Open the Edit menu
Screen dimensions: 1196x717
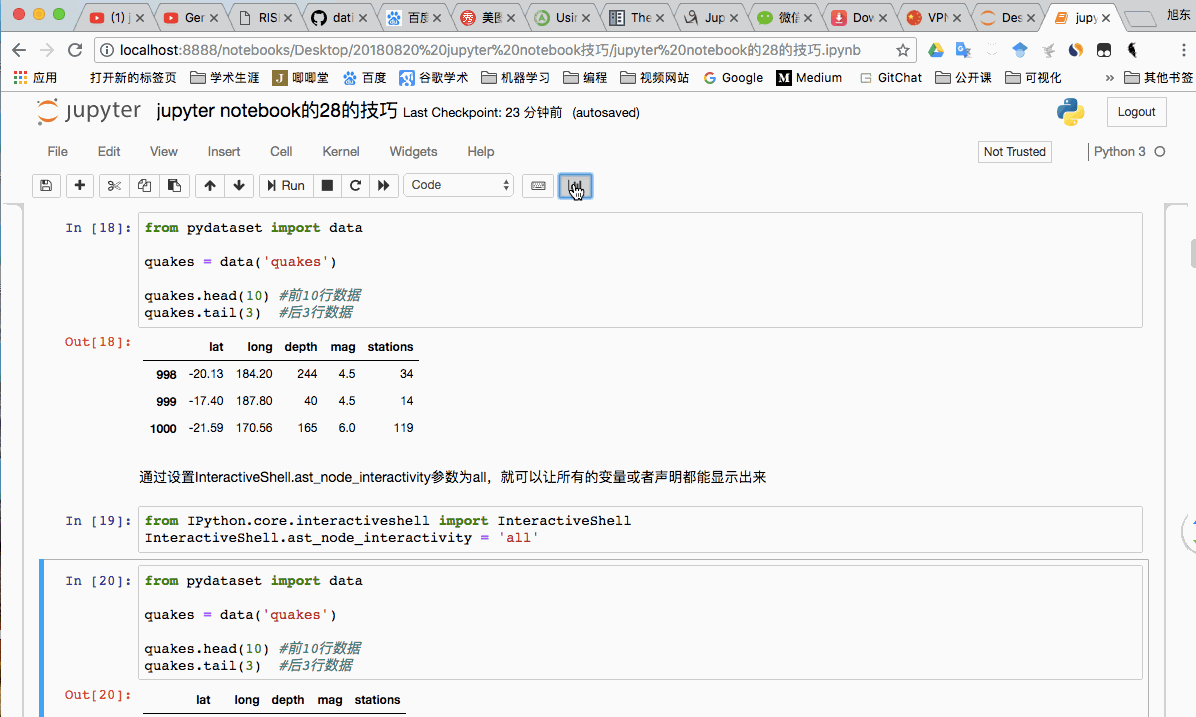click(109, 151)
